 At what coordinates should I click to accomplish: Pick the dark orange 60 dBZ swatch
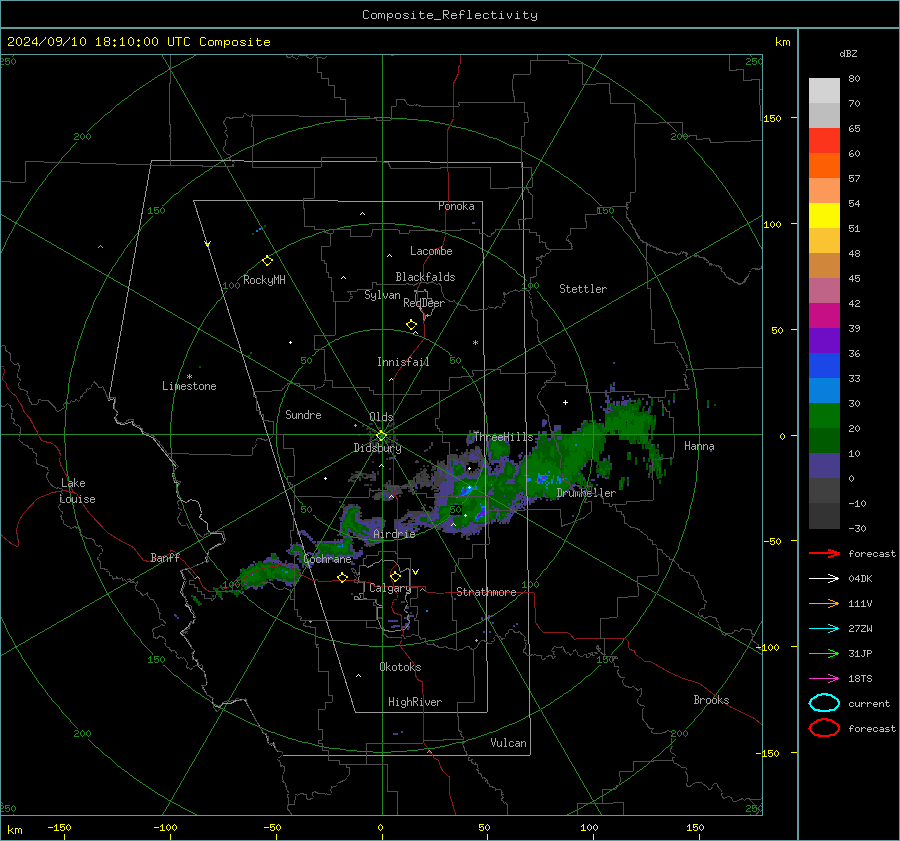(x=824, y=165)
